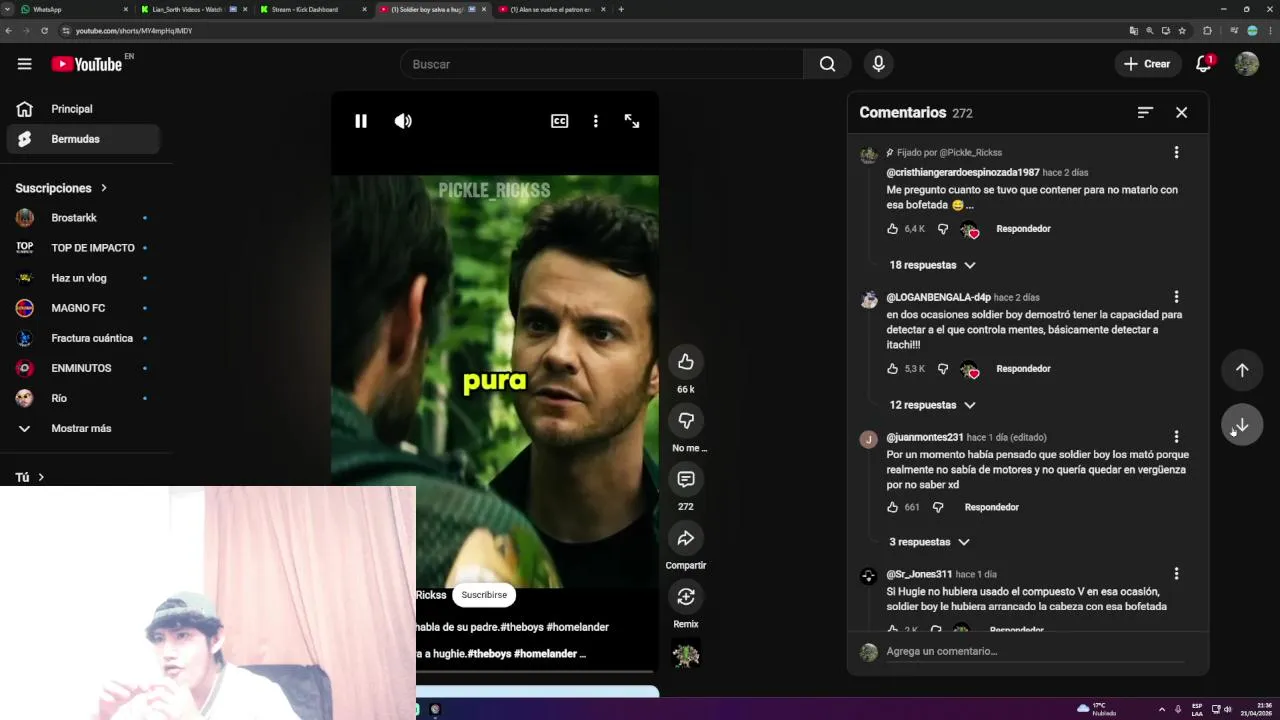Open options for cristhiangerardoespinozada1987's comment
The image size is (1280, 720).
[x=1176, y=152]
